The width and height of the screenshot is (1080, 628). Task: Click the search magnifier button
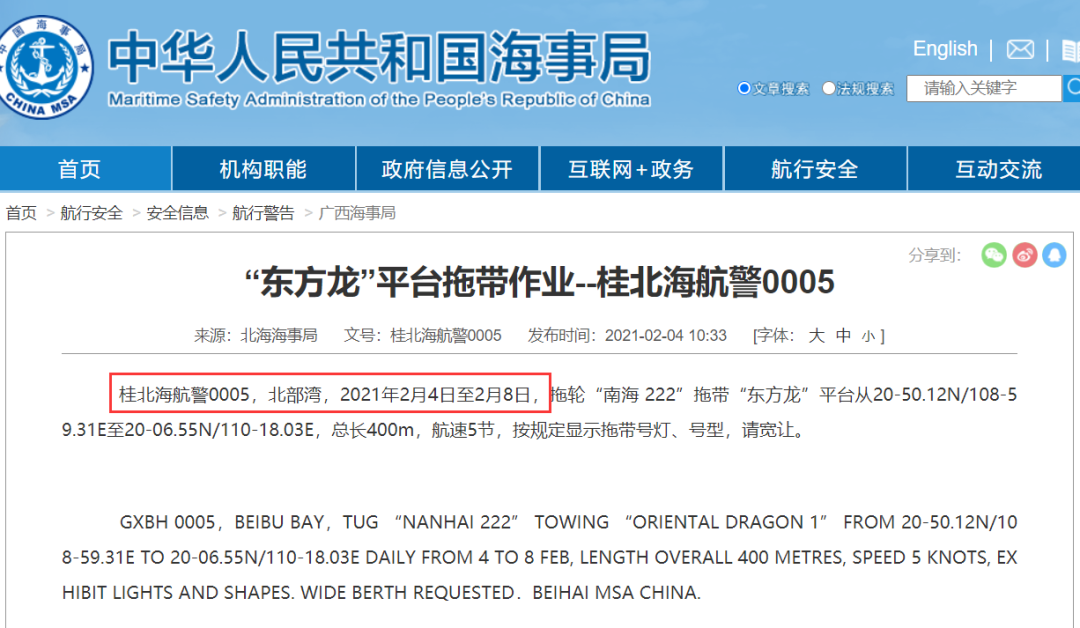1073,88
